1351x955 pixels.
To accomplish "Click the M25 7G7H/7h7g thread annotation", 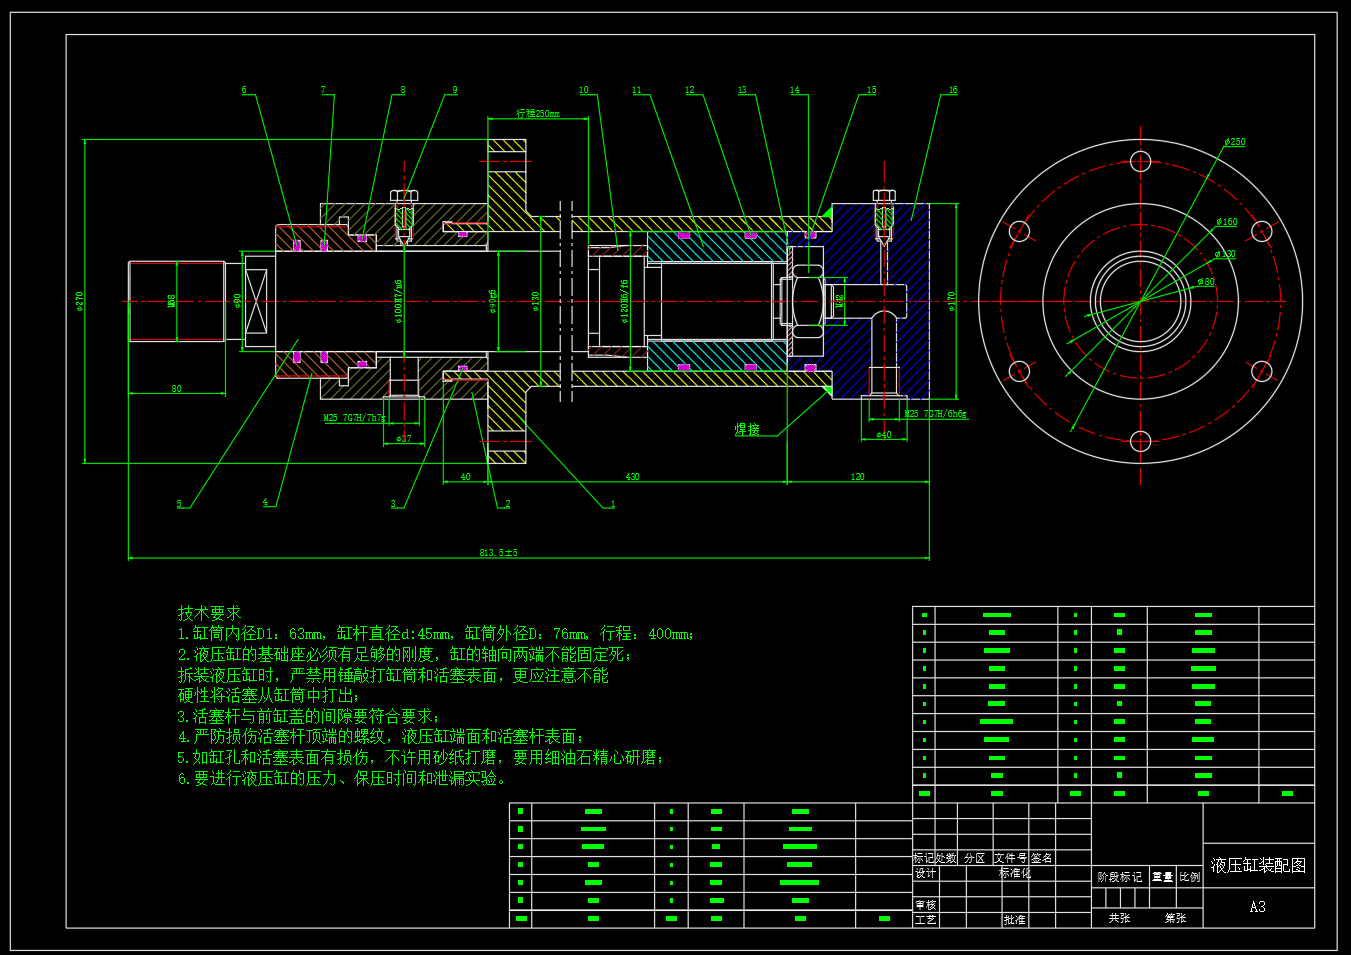I will click(x=354, y=418).
